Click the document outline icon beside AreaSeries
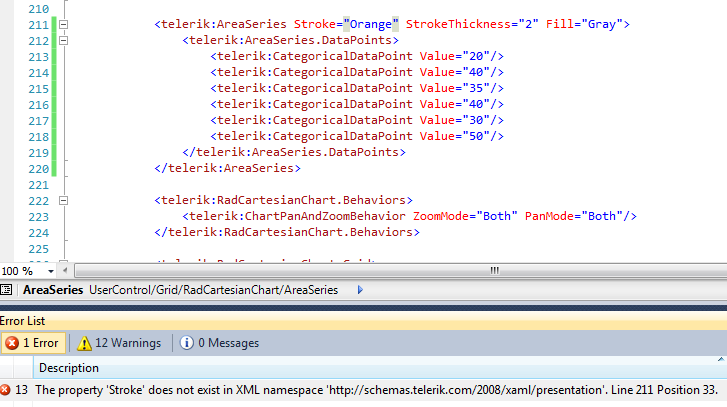The height and width of the screenshot is (407, 727). 6,290
